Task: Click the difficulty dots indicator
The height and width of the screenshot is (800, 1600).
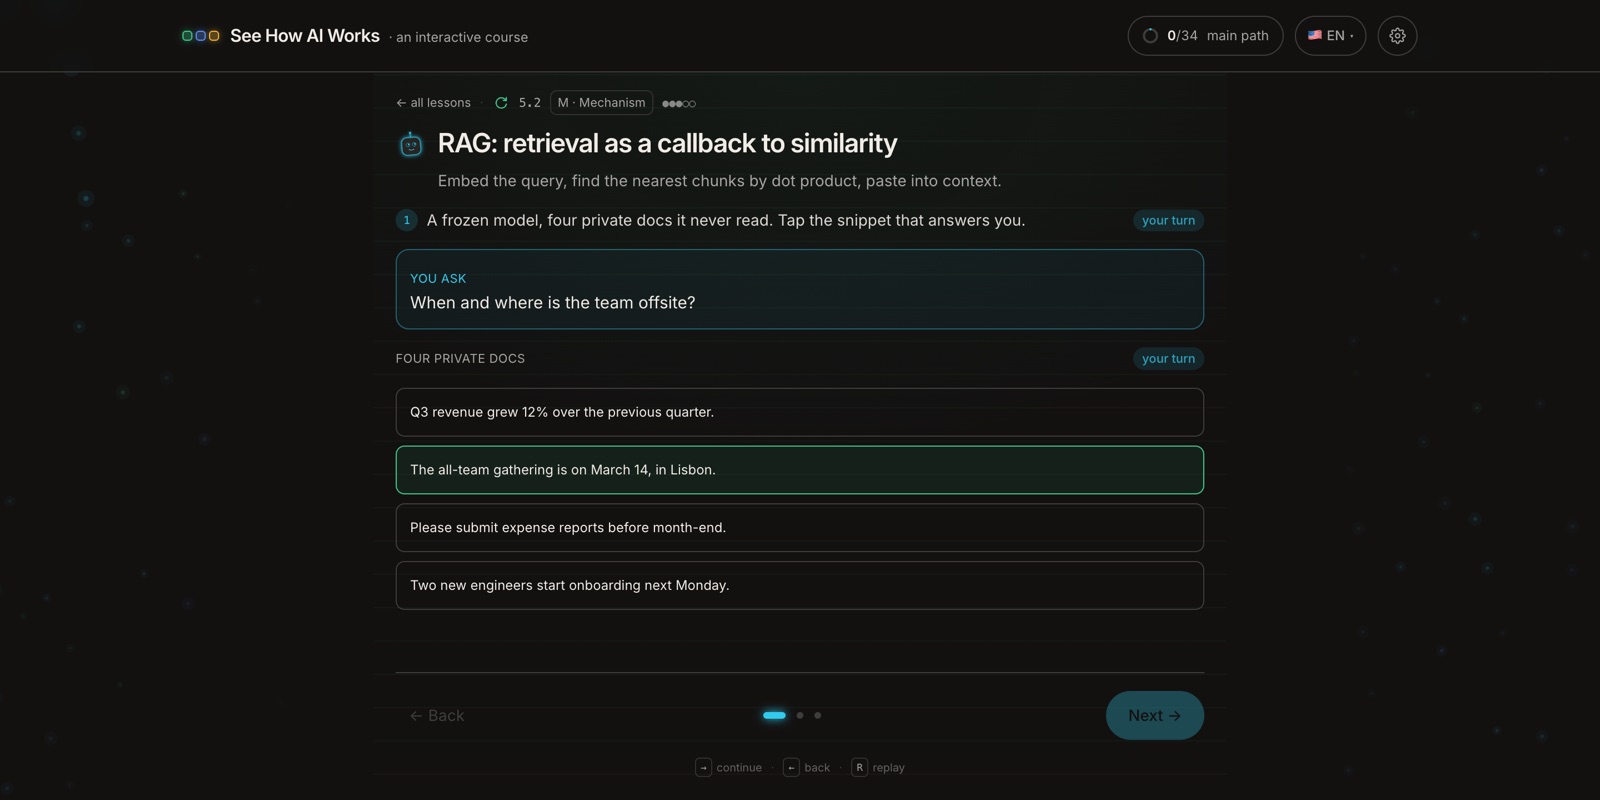Action: pyautogui.click(x=679, y=103)
